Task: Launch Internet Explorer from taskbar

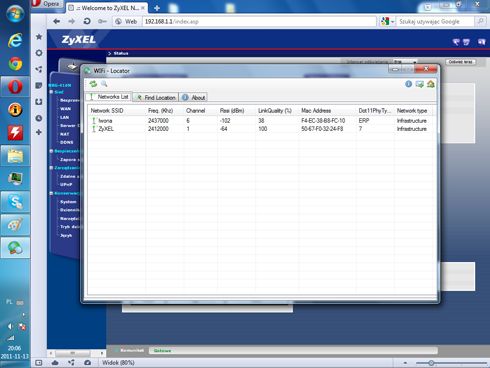Action: pos(15,40)
